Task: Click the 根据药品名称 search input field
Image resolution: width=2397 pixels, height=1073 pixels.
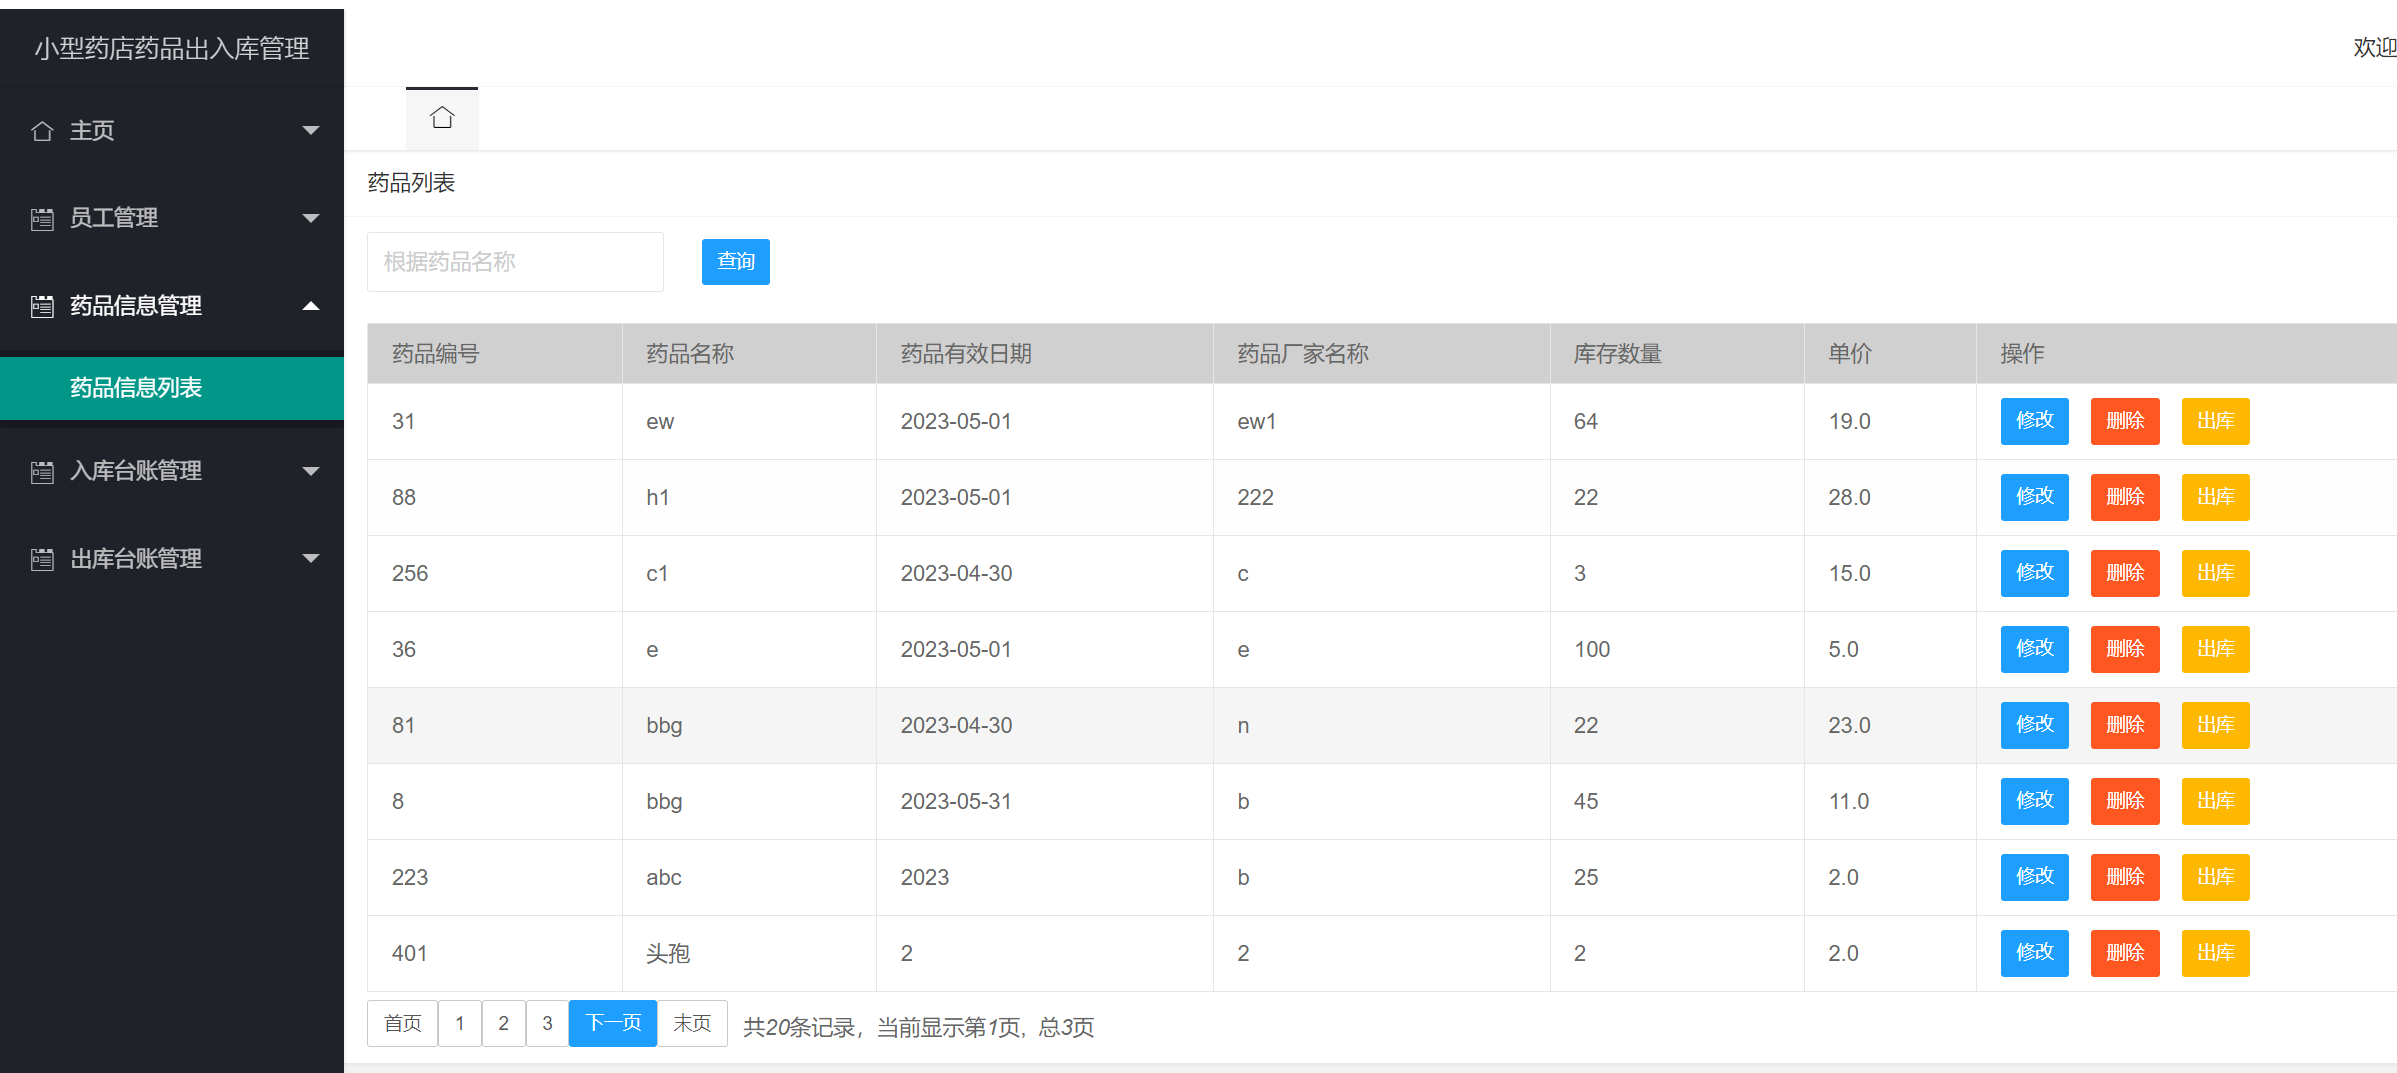Action: pos(515,261)
